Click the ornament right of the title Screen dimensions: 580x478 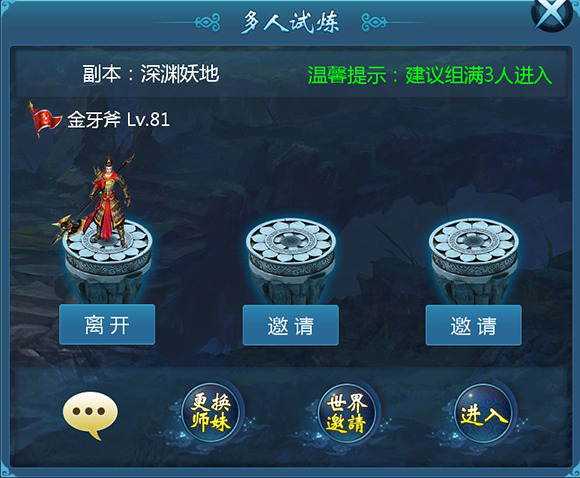[x=374, y=22]
